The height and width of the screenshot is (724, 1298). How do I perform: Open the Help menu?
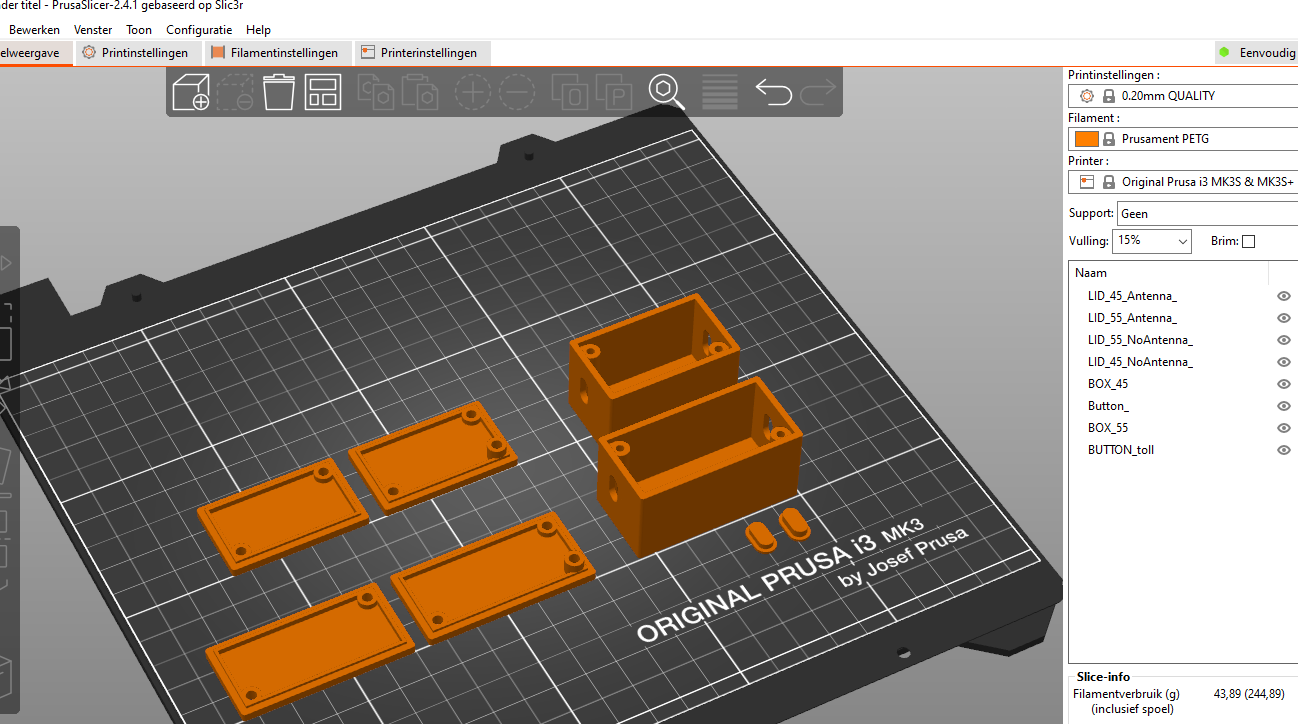click(x=258, y=30)
